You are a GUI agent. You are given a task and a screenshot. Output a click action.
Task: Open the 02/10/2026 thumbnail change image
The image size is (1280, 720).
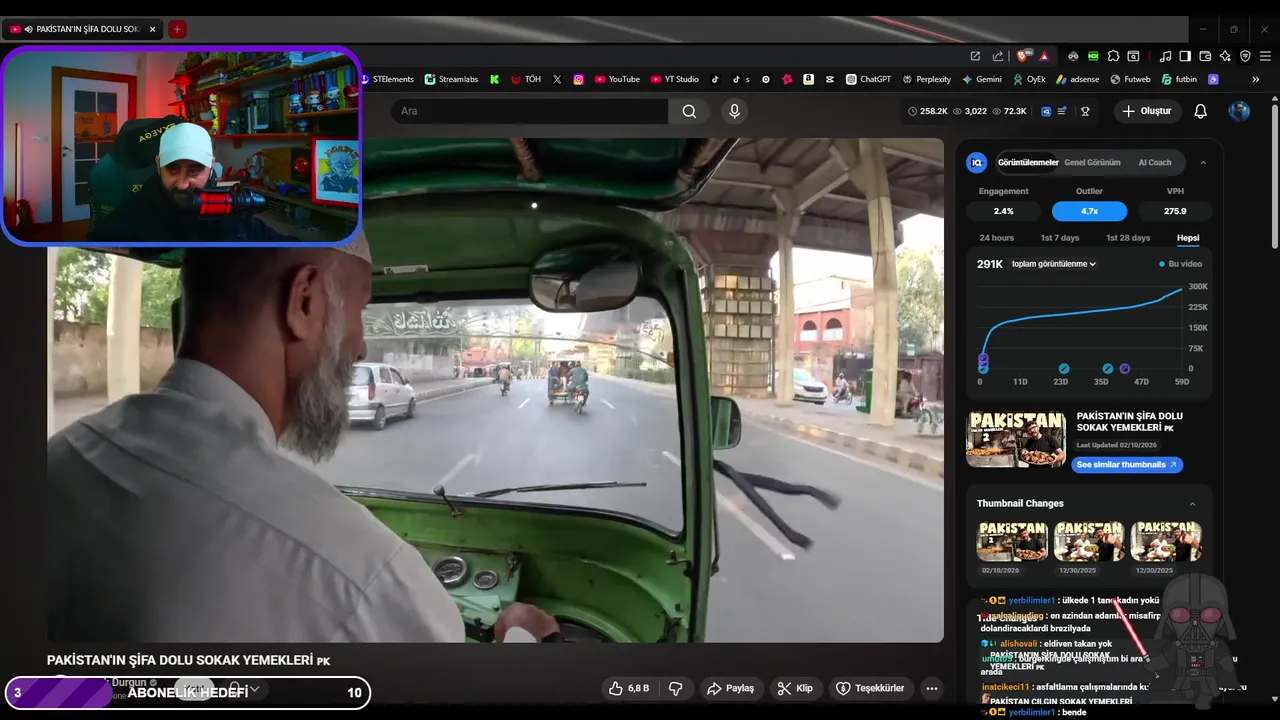(1013, 541)
